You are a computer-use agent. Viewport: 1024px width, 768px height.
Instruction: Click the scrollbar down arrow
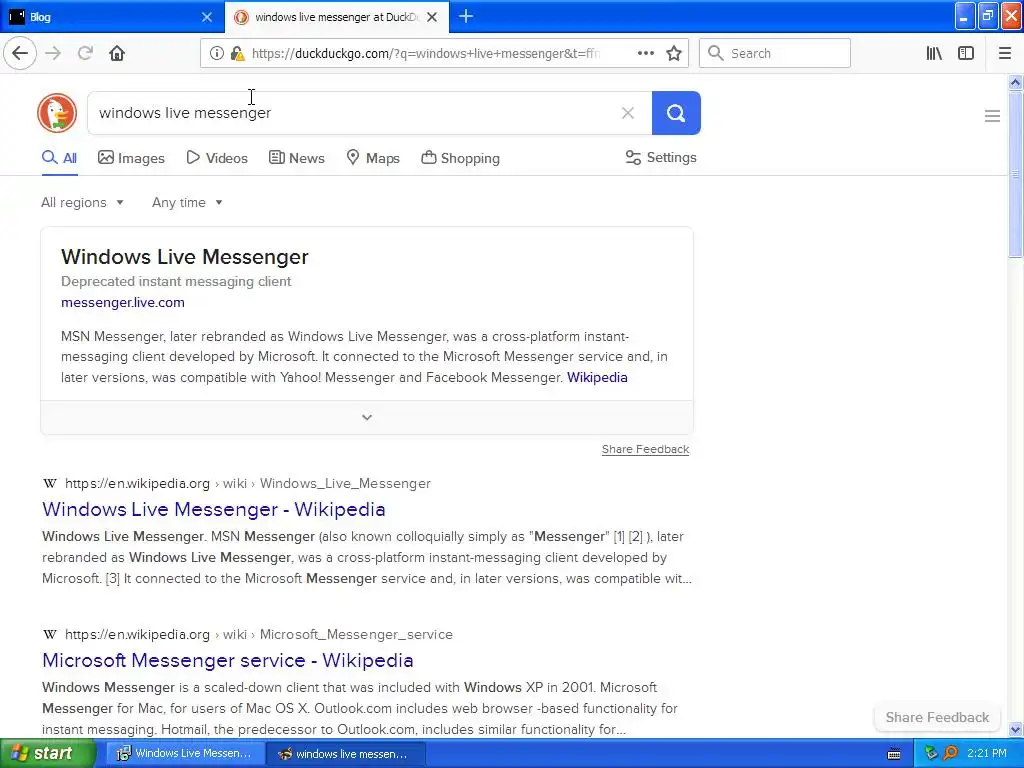pos(1015,729)
